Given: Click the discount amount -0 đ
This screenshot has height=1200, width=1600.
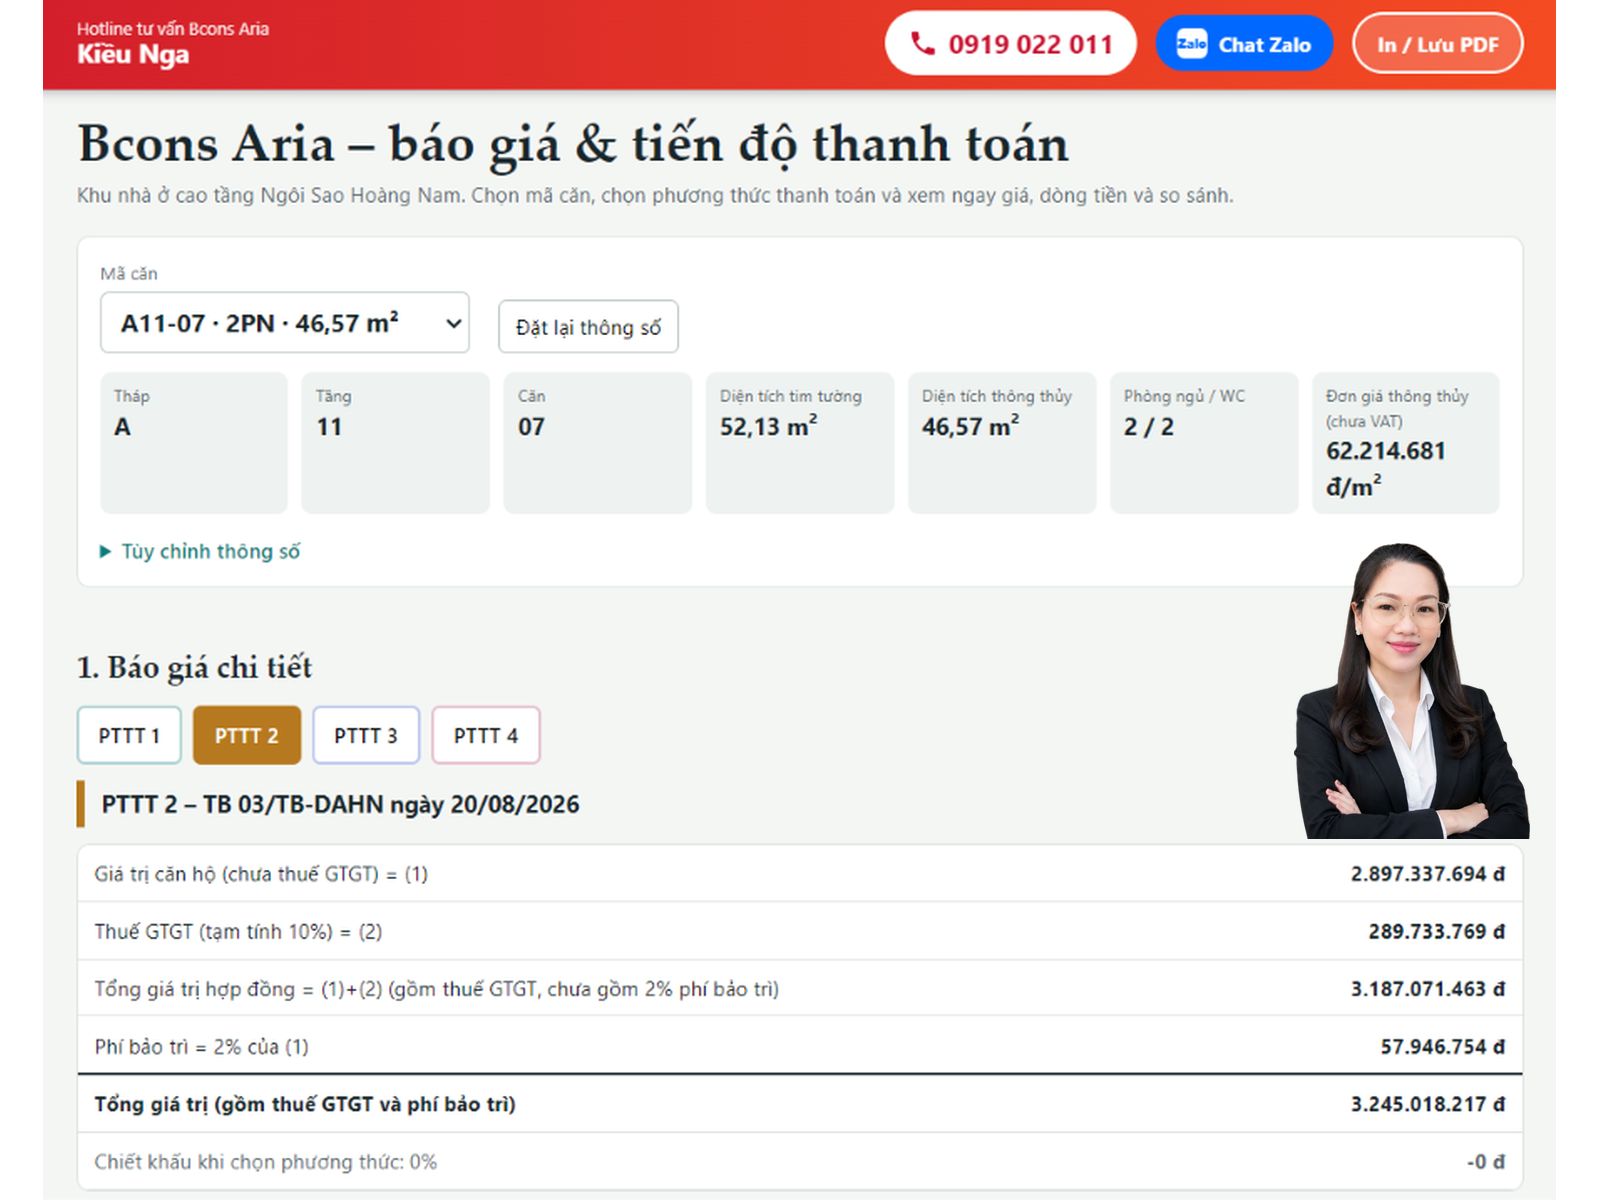Looking at the screenshot, I should coord(1486,1162).
